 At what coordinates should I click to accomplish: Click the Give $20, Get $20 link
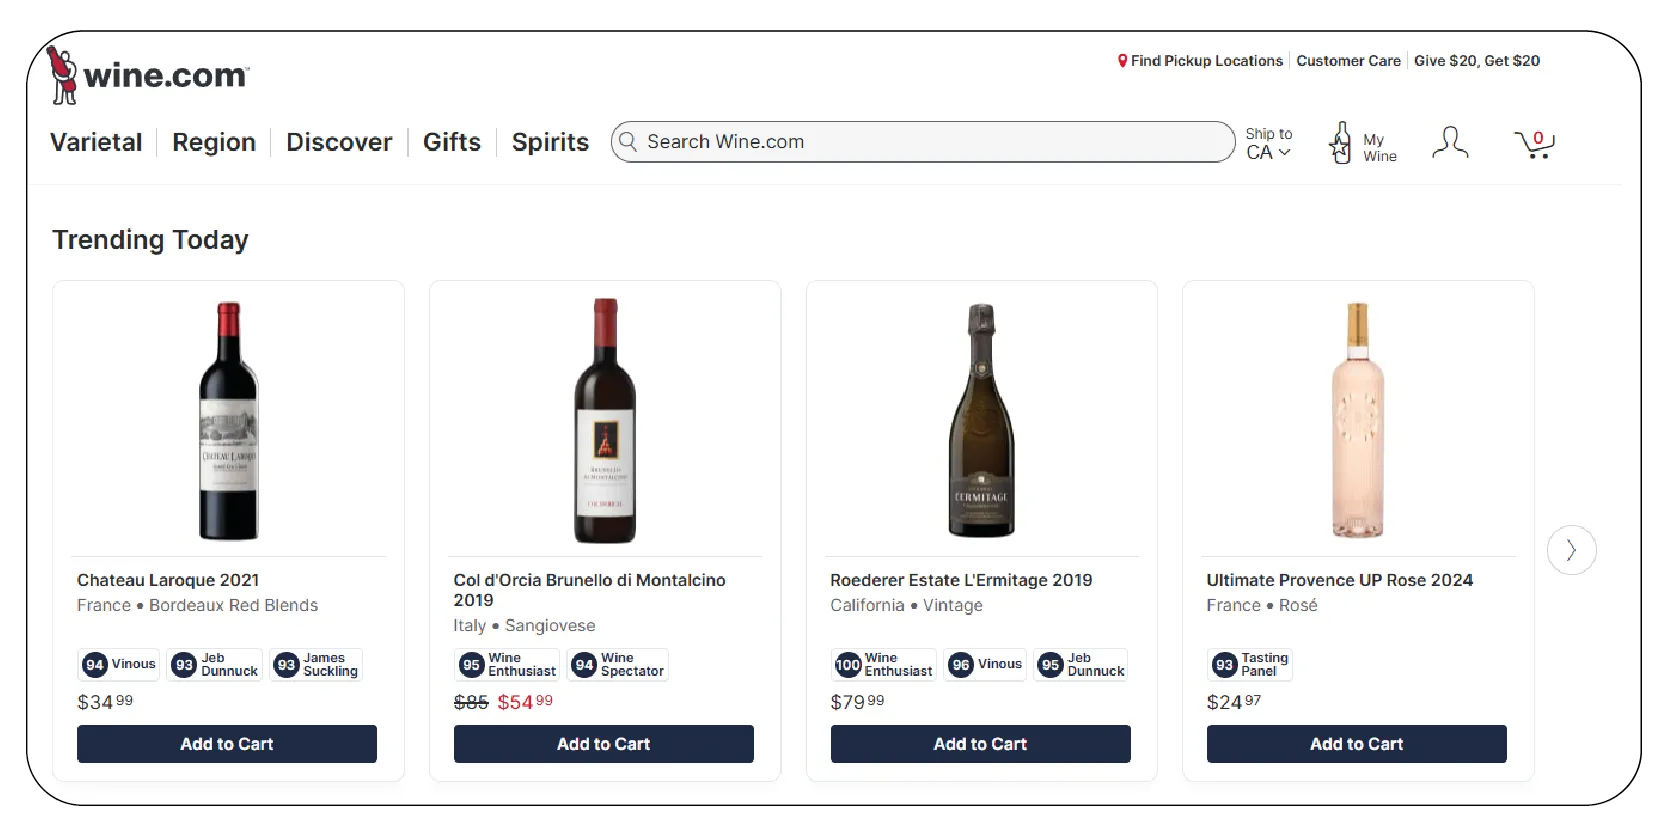click(x=1476, y=61)
